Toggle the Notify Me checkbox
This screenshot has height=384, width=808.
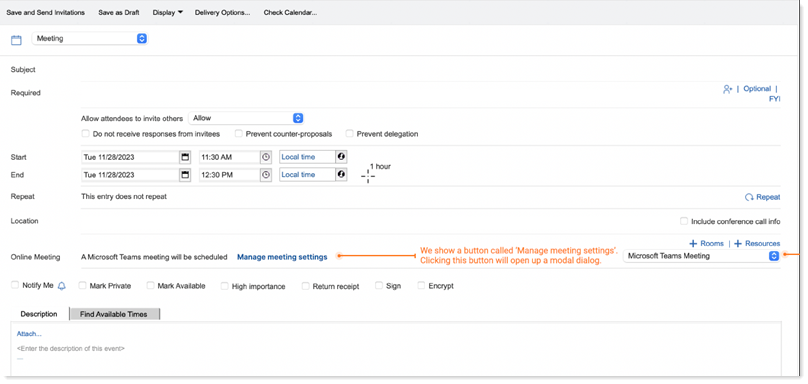14,285
